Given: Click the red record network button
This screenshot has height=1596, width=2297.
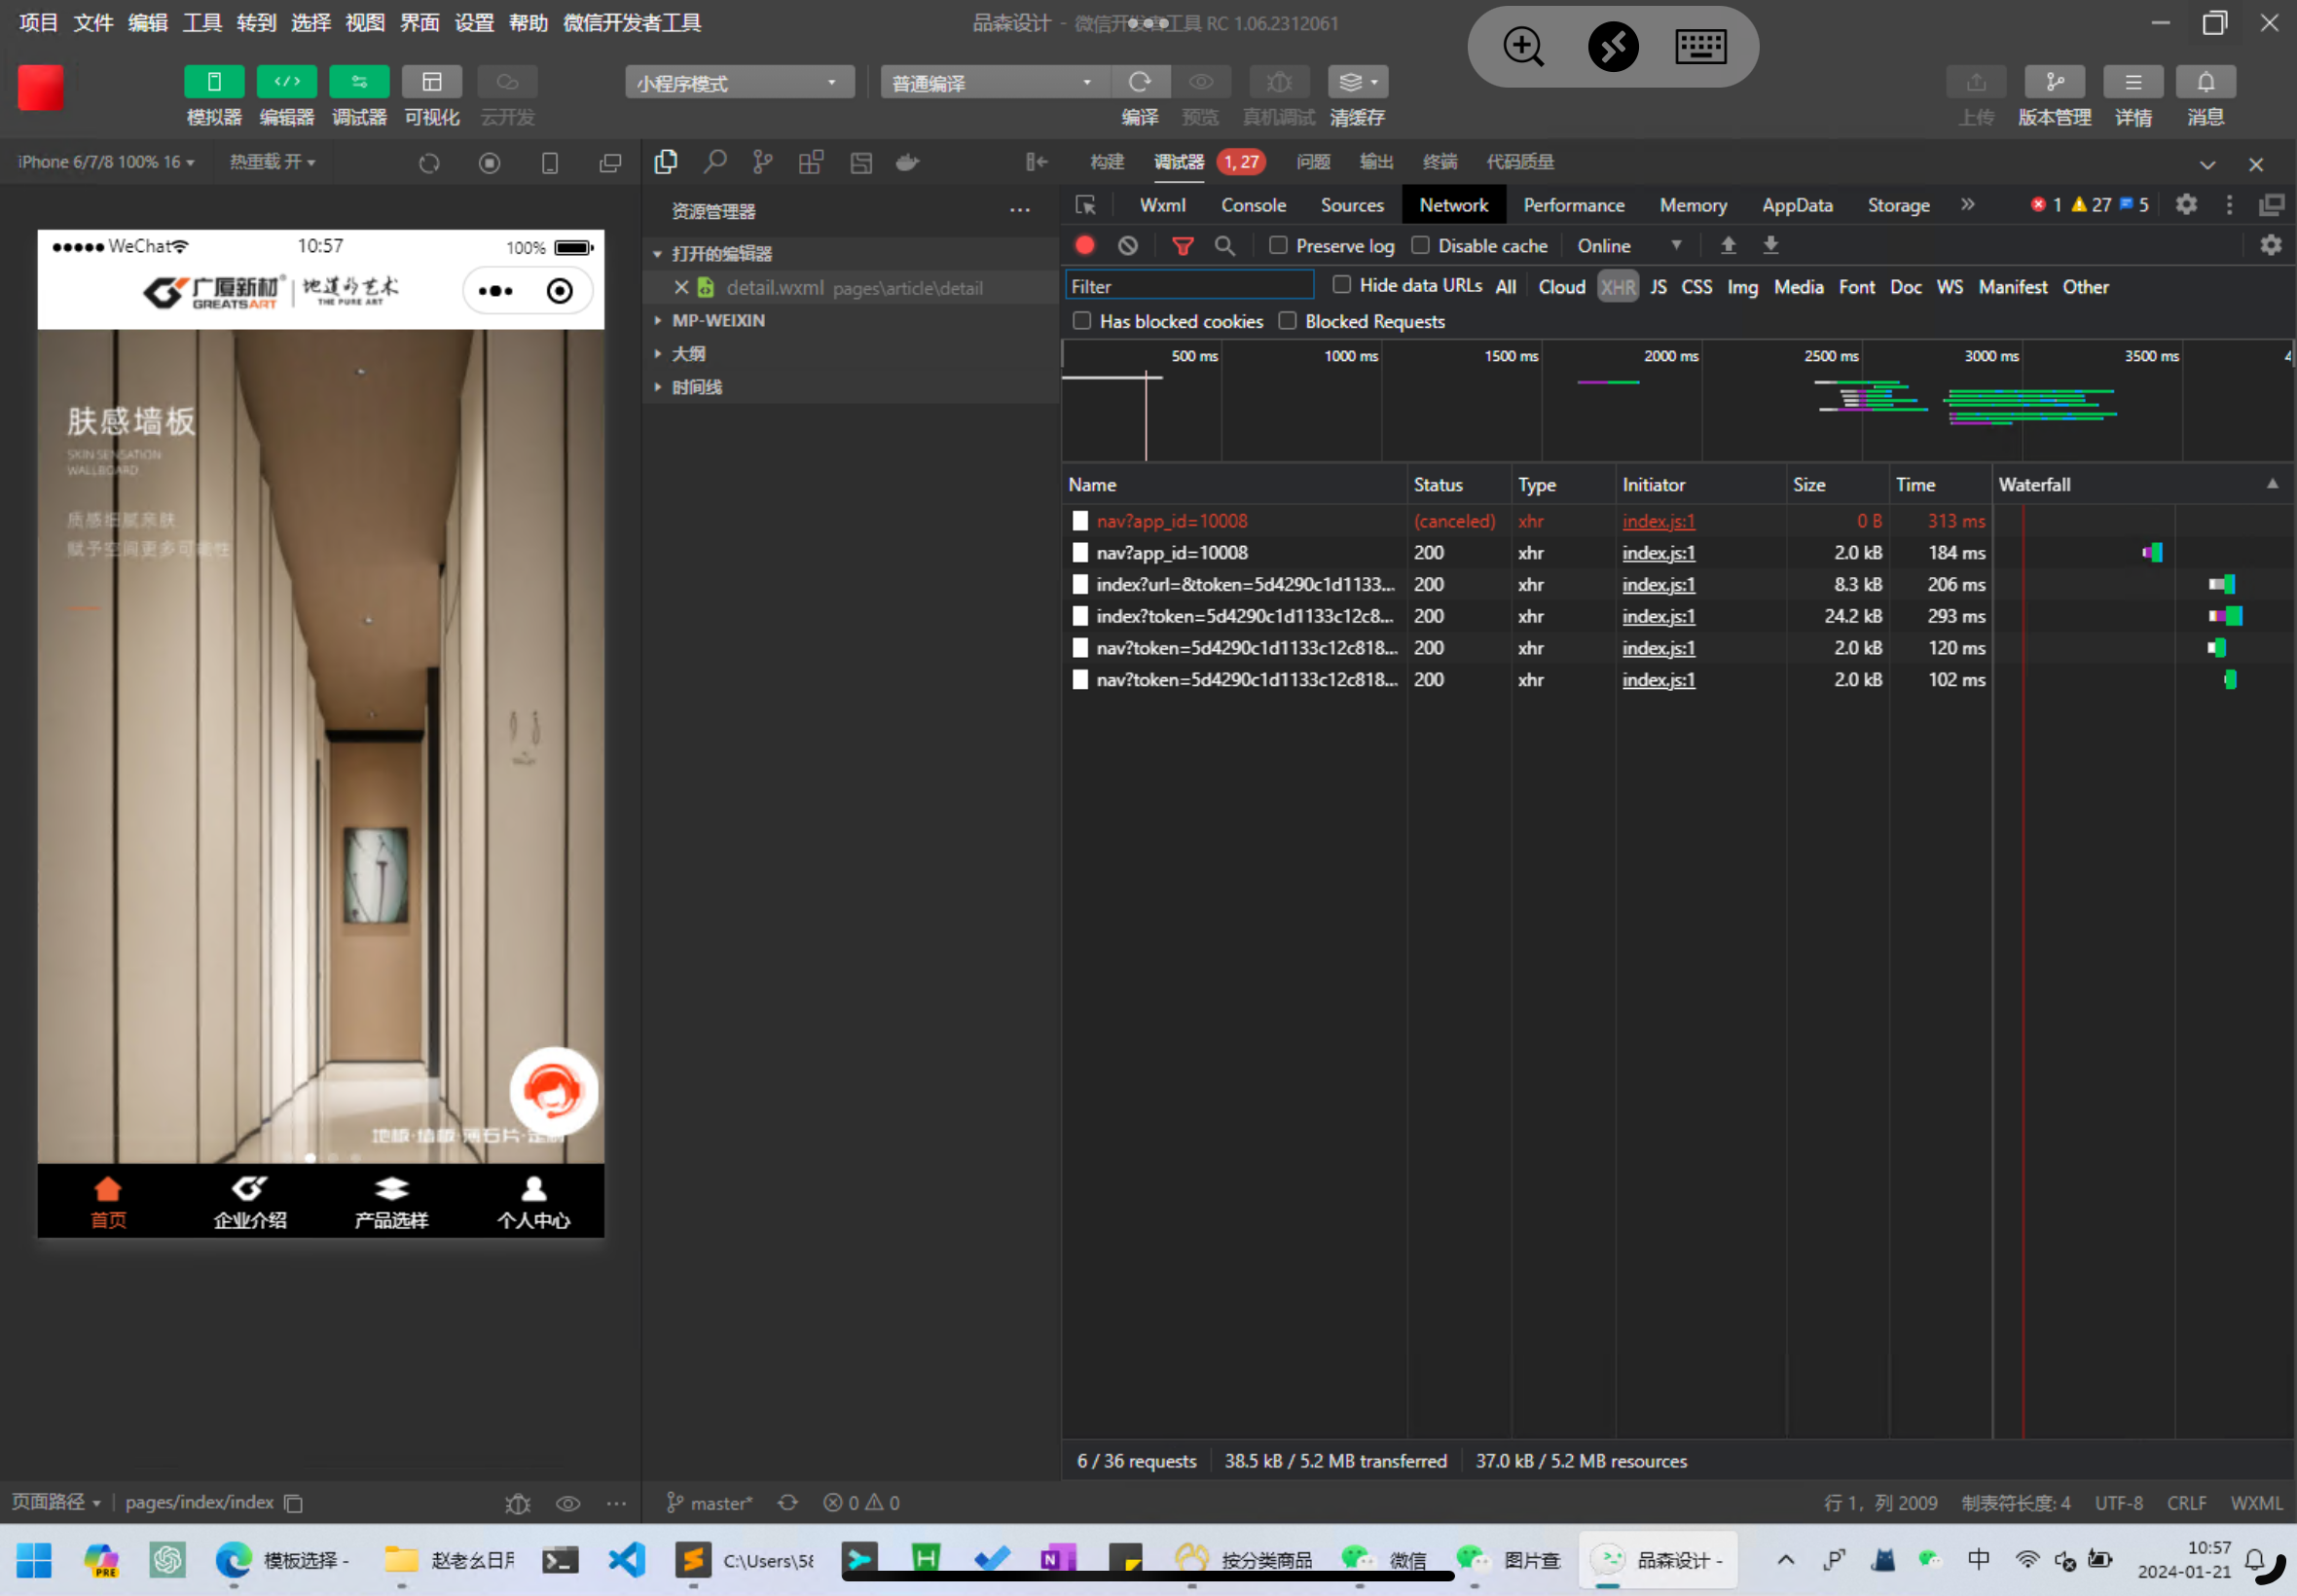Looking at the screenshot, I should [x=1085, y=246].
